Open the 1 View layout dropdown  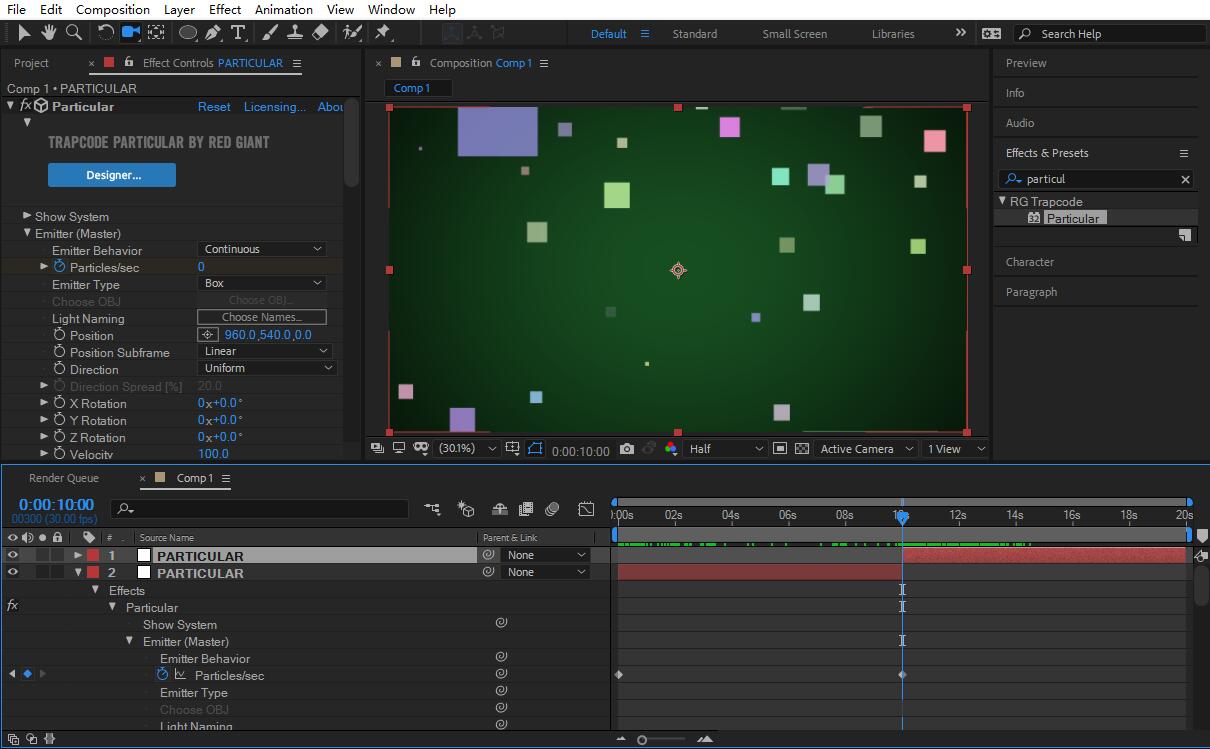tap(956, 449)
